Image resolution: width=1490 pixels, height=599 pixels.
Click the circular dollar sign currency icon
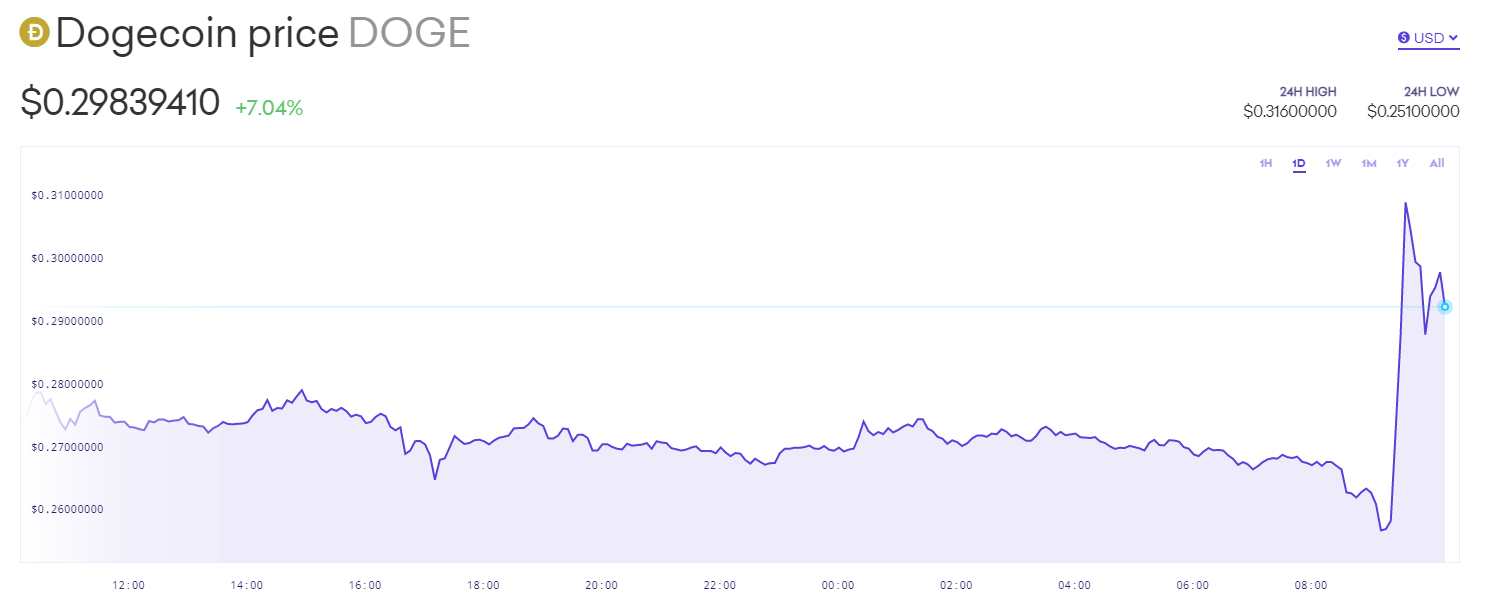[x=1405, y=36]
